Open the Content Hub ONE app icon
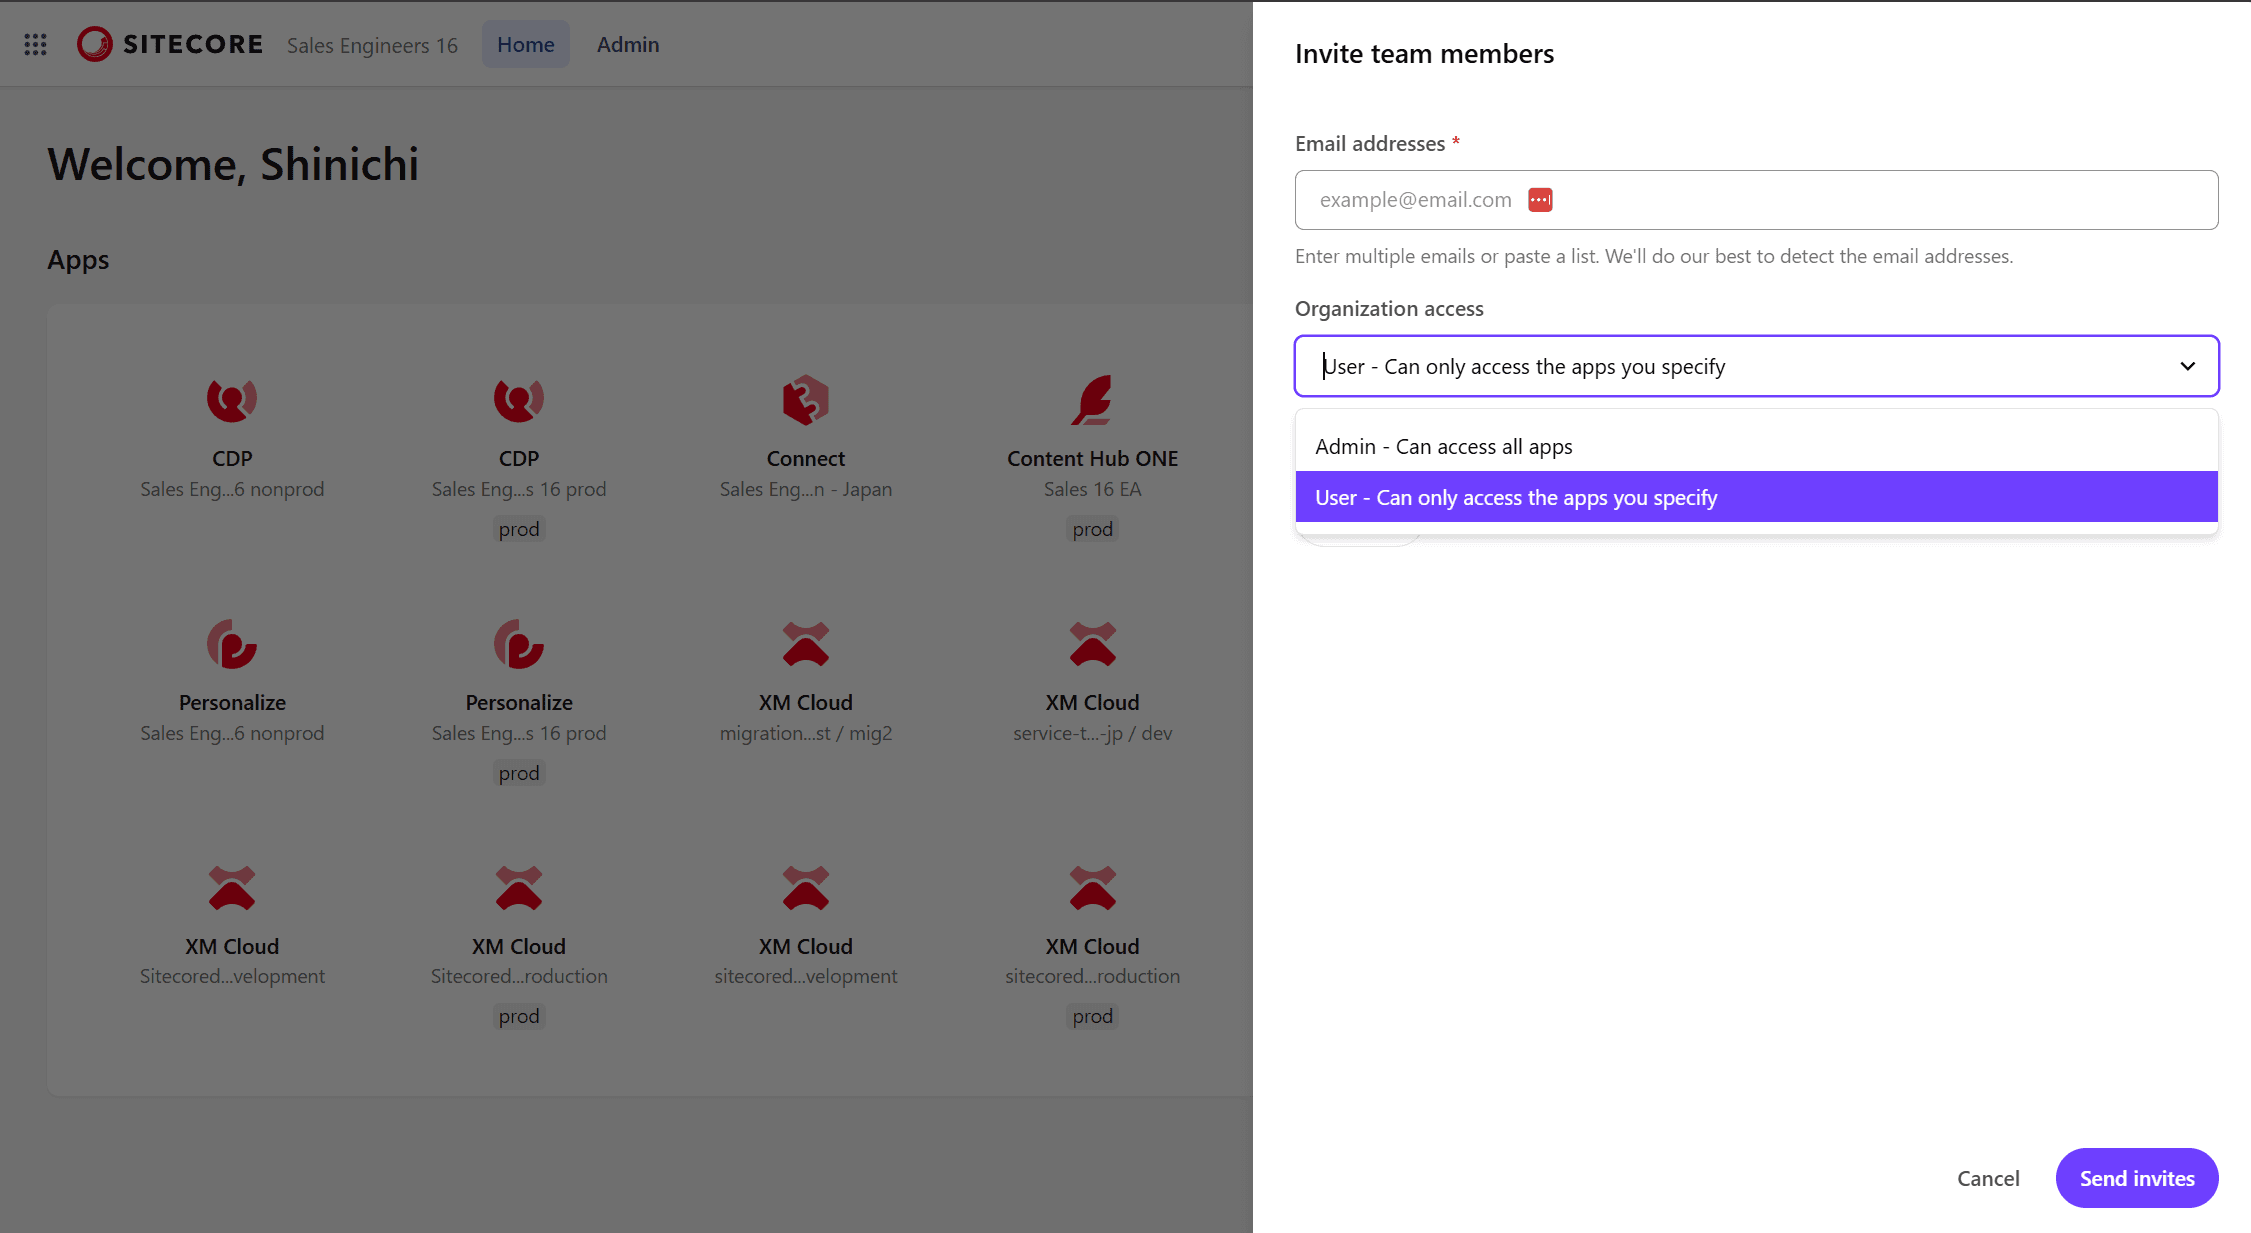Screen dimensions: 2251x1233 coord(1092,400)
